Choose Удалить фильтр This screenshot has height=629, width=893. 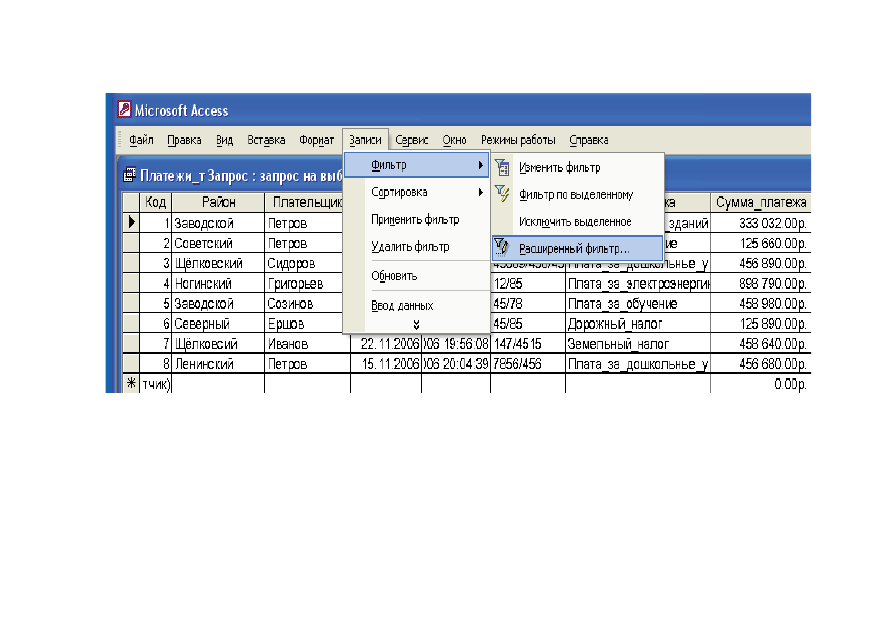tap(416, 247)
